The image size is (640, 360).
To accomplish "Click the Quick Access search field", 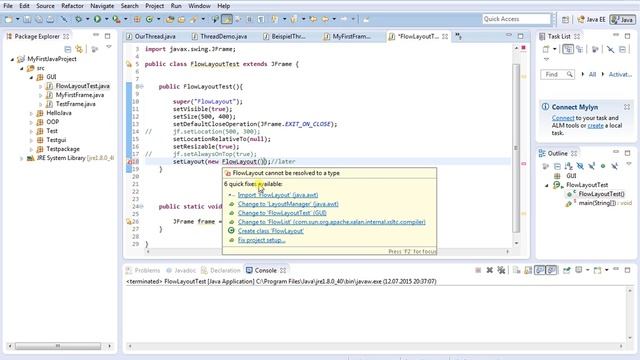I will (516, 19).
